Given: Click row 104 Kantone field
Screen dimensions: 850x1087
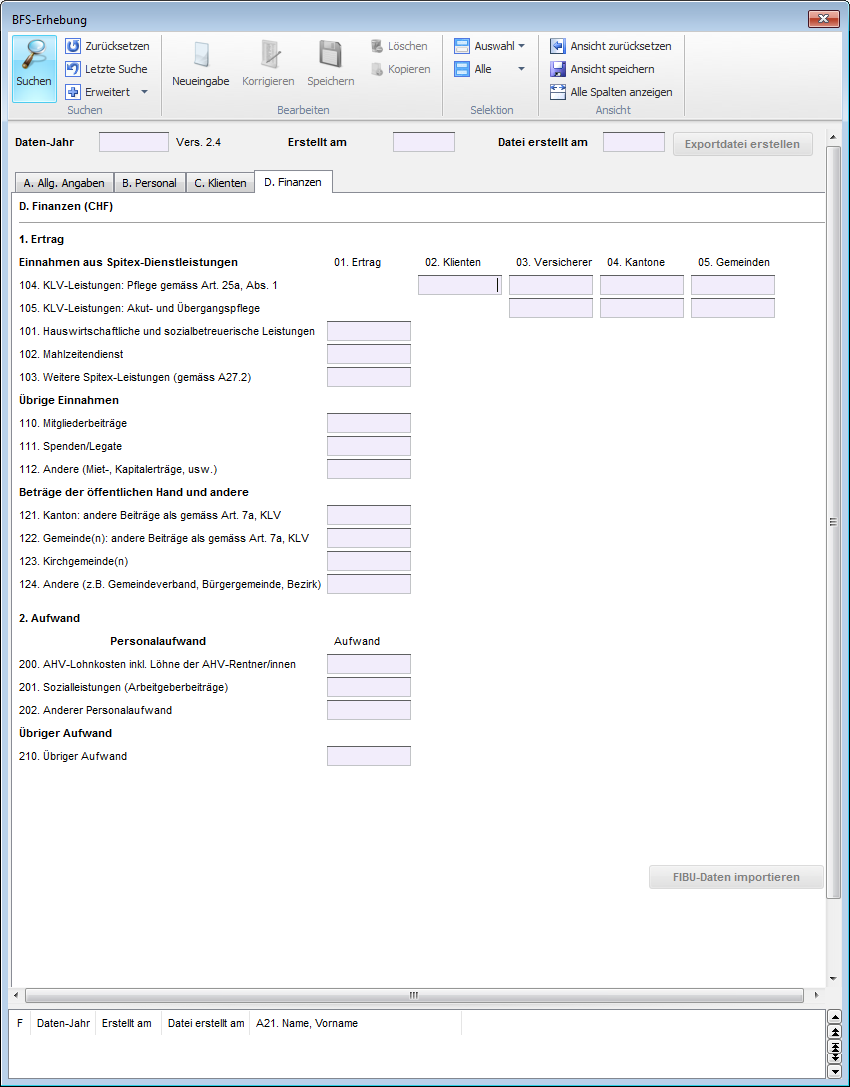Looking at the screenshot, I should click(641, 285).
